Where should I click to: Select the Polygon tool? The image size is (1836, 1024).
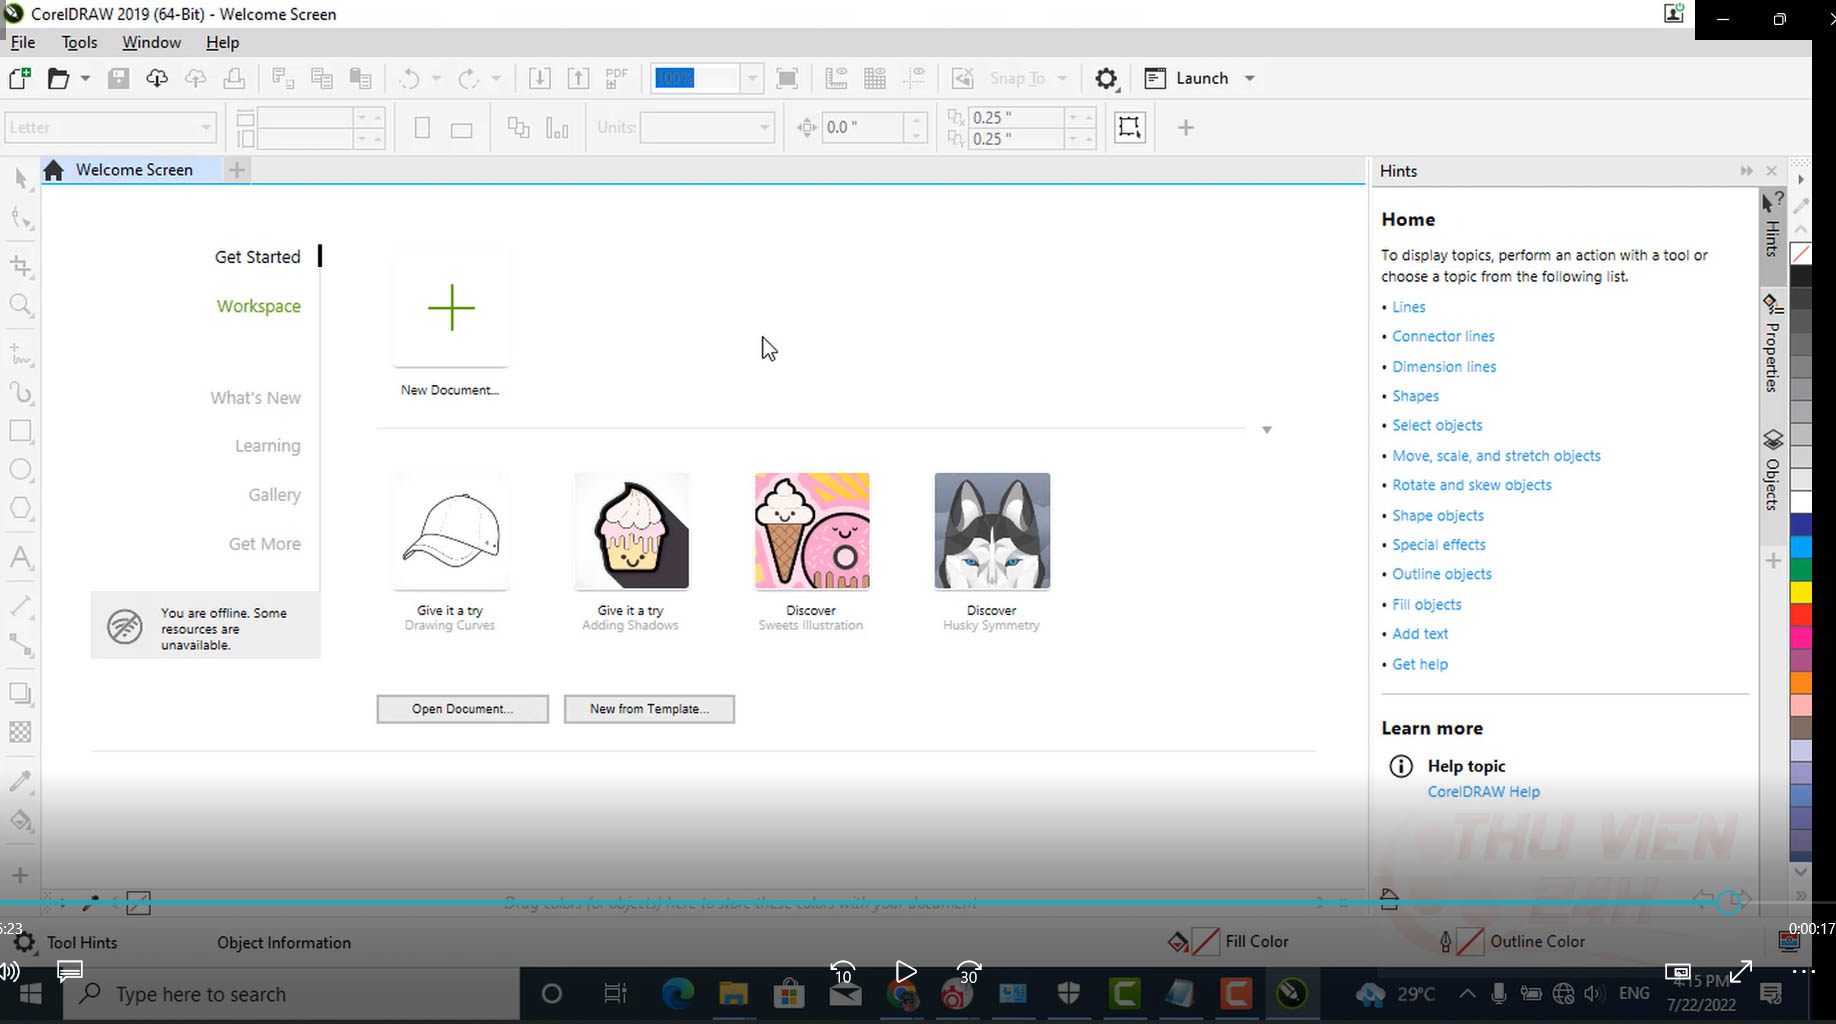tap(21, 508)
